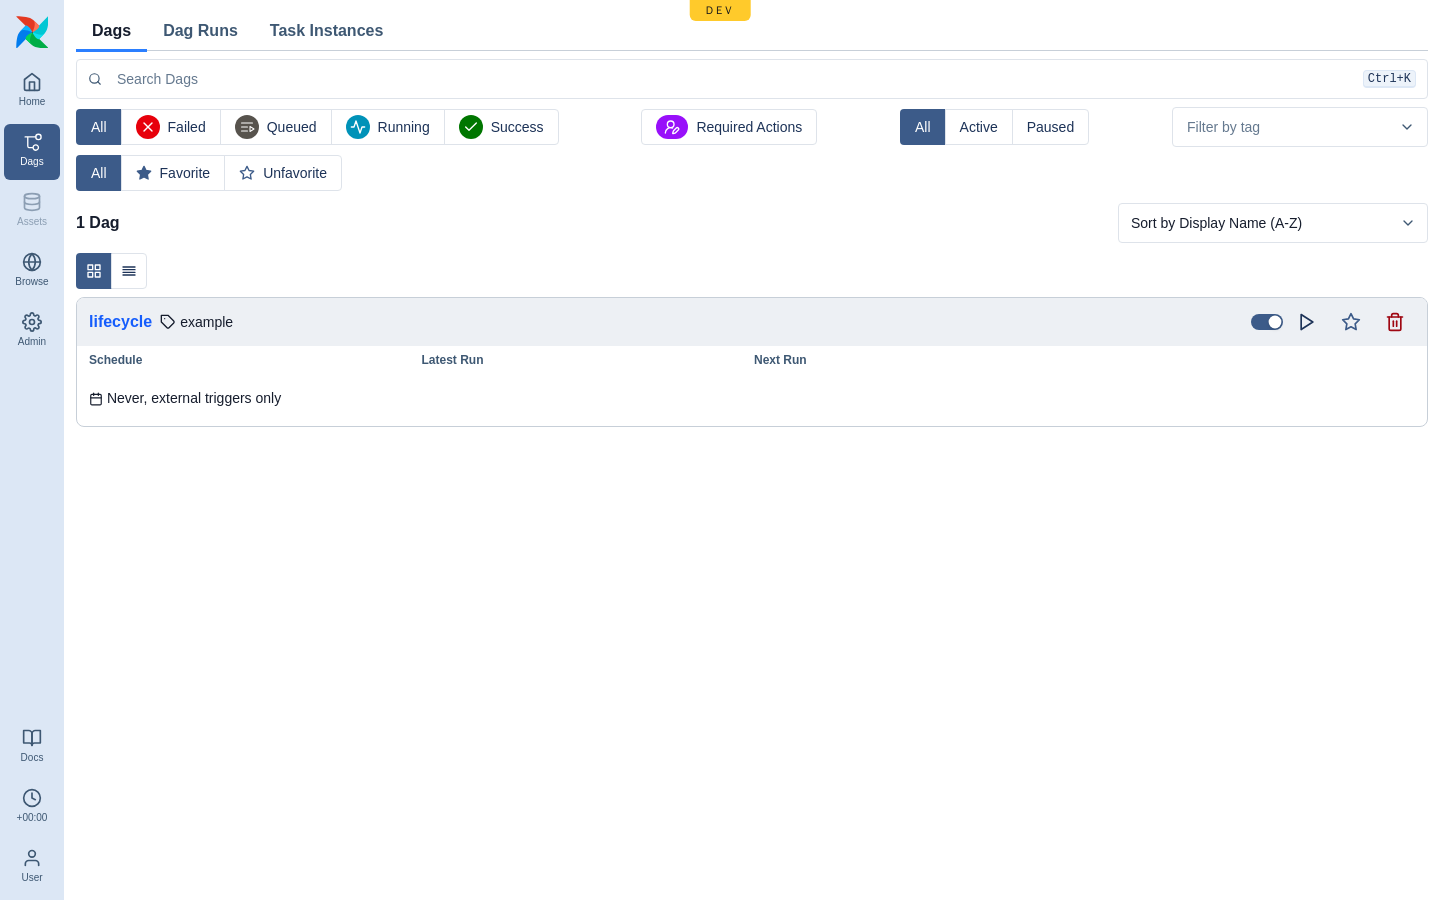Click the Ctrl+K shortcut hint

click(x=1389, y=79)
